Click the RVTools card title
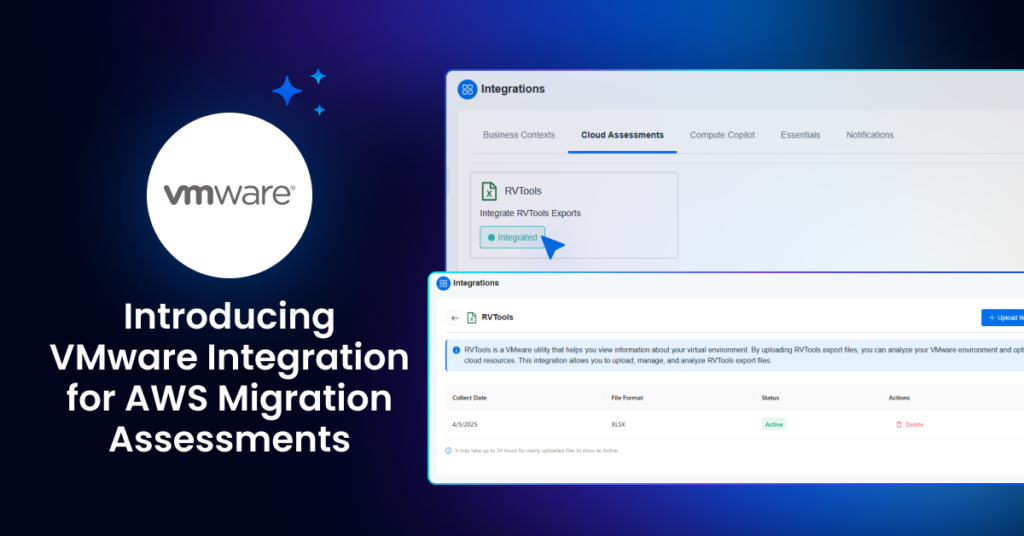The width and height of the screenshot is (1024, 536). click(523, 191)
